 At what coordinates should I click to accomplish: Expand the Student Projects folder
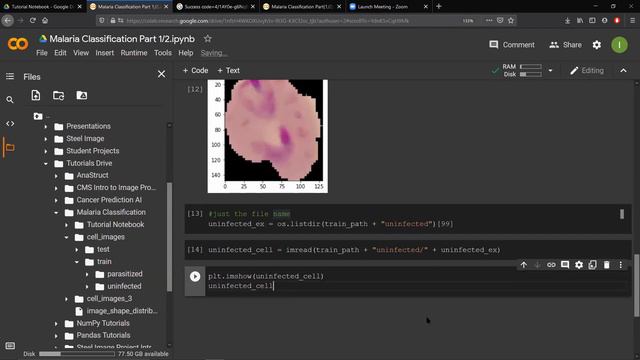click(x=46, y=151)
